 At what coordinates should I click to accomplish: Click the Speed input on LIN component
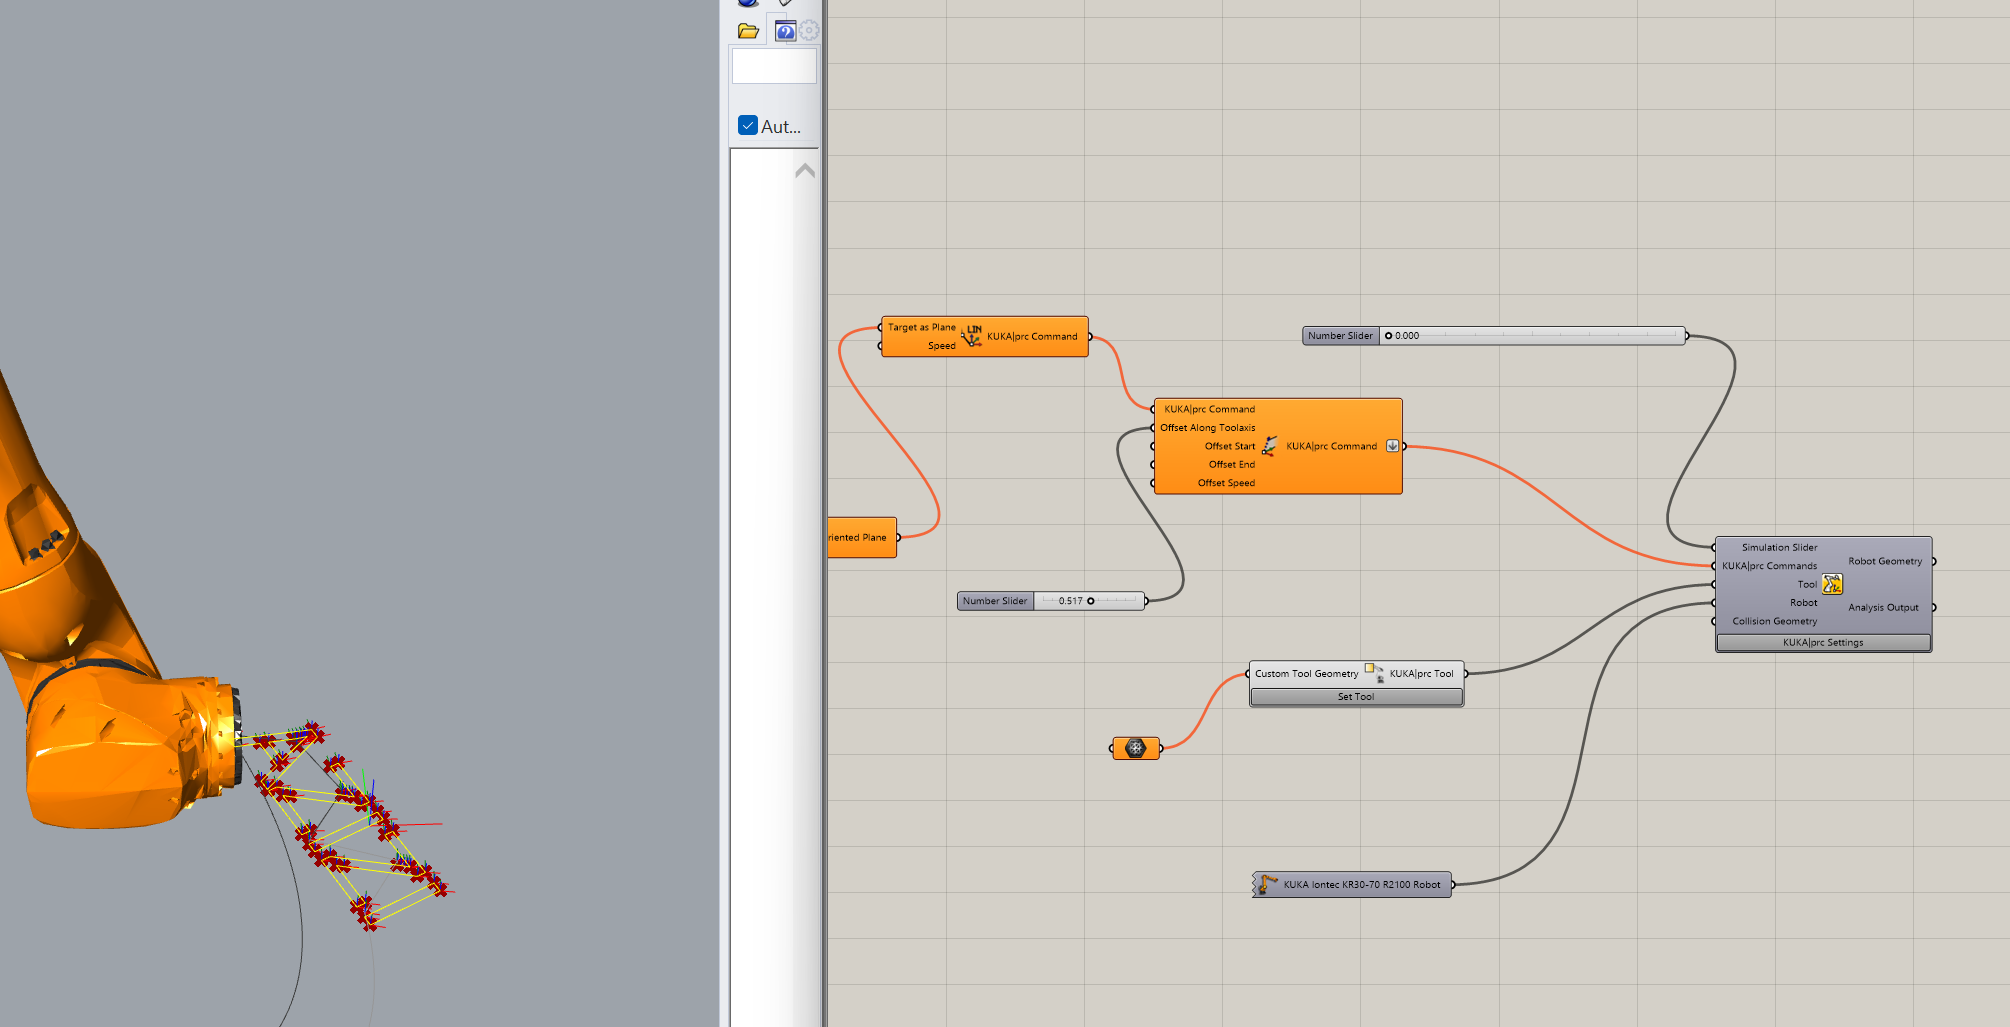(941, 346)
